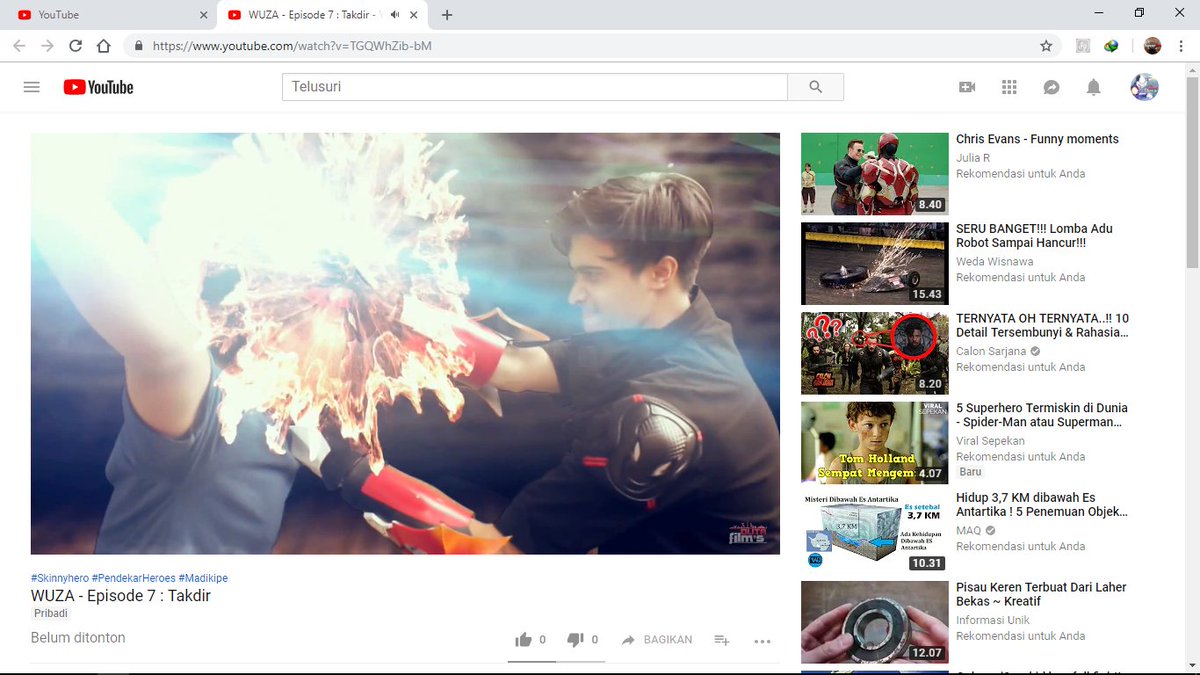Click the Chrome profile avatar in toolbar

(x=1153, y=45)
